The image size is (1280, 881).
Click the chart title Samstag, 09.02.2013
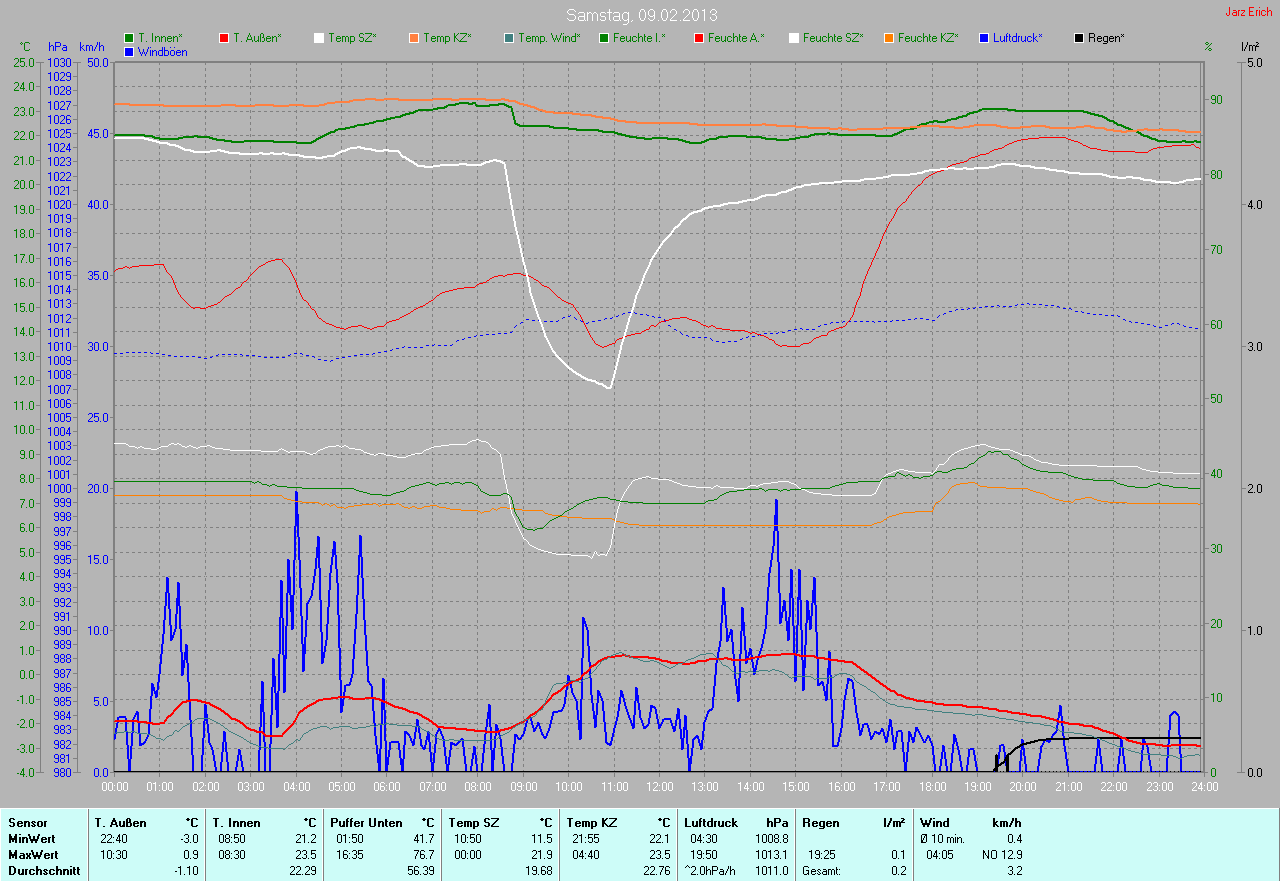click(641, 15)
